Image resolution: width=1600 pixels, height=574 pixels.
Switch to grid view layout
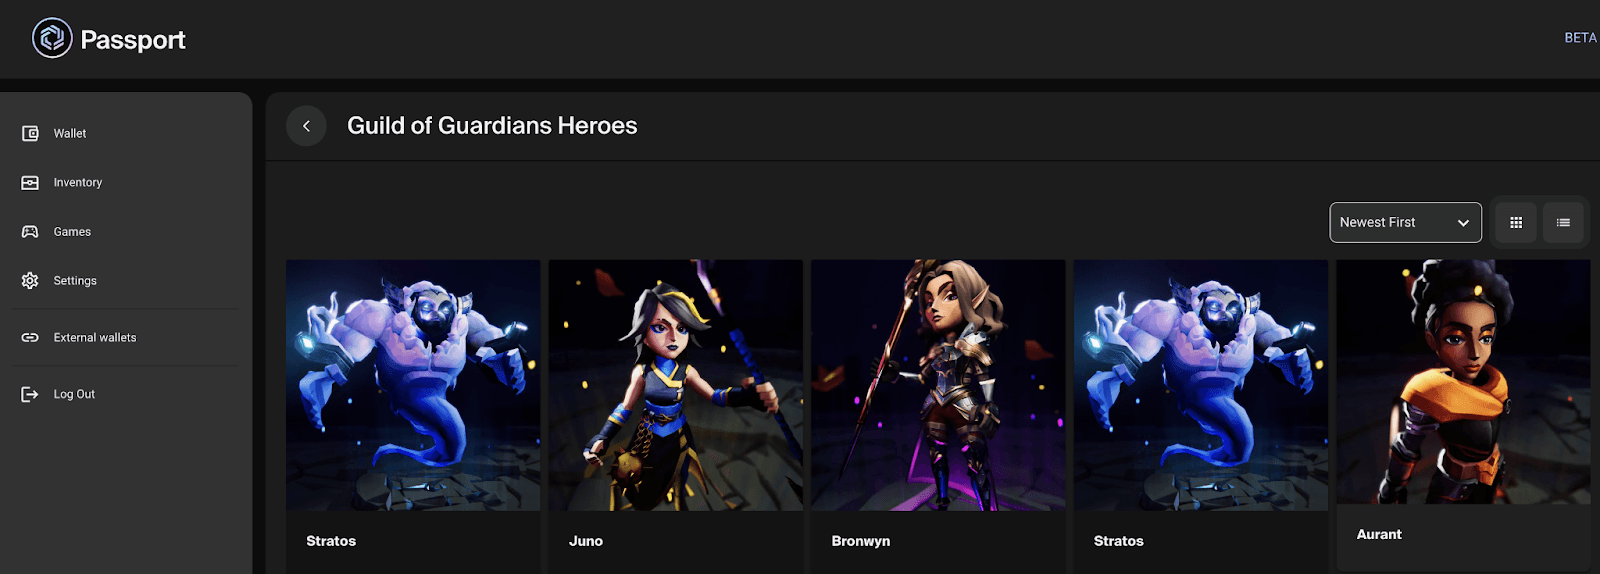[1516, 223]
